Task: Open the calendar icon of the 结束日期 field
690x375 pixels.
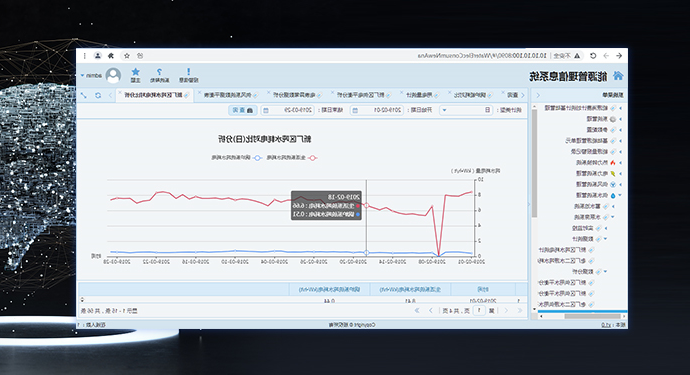Action: (265, 110)
